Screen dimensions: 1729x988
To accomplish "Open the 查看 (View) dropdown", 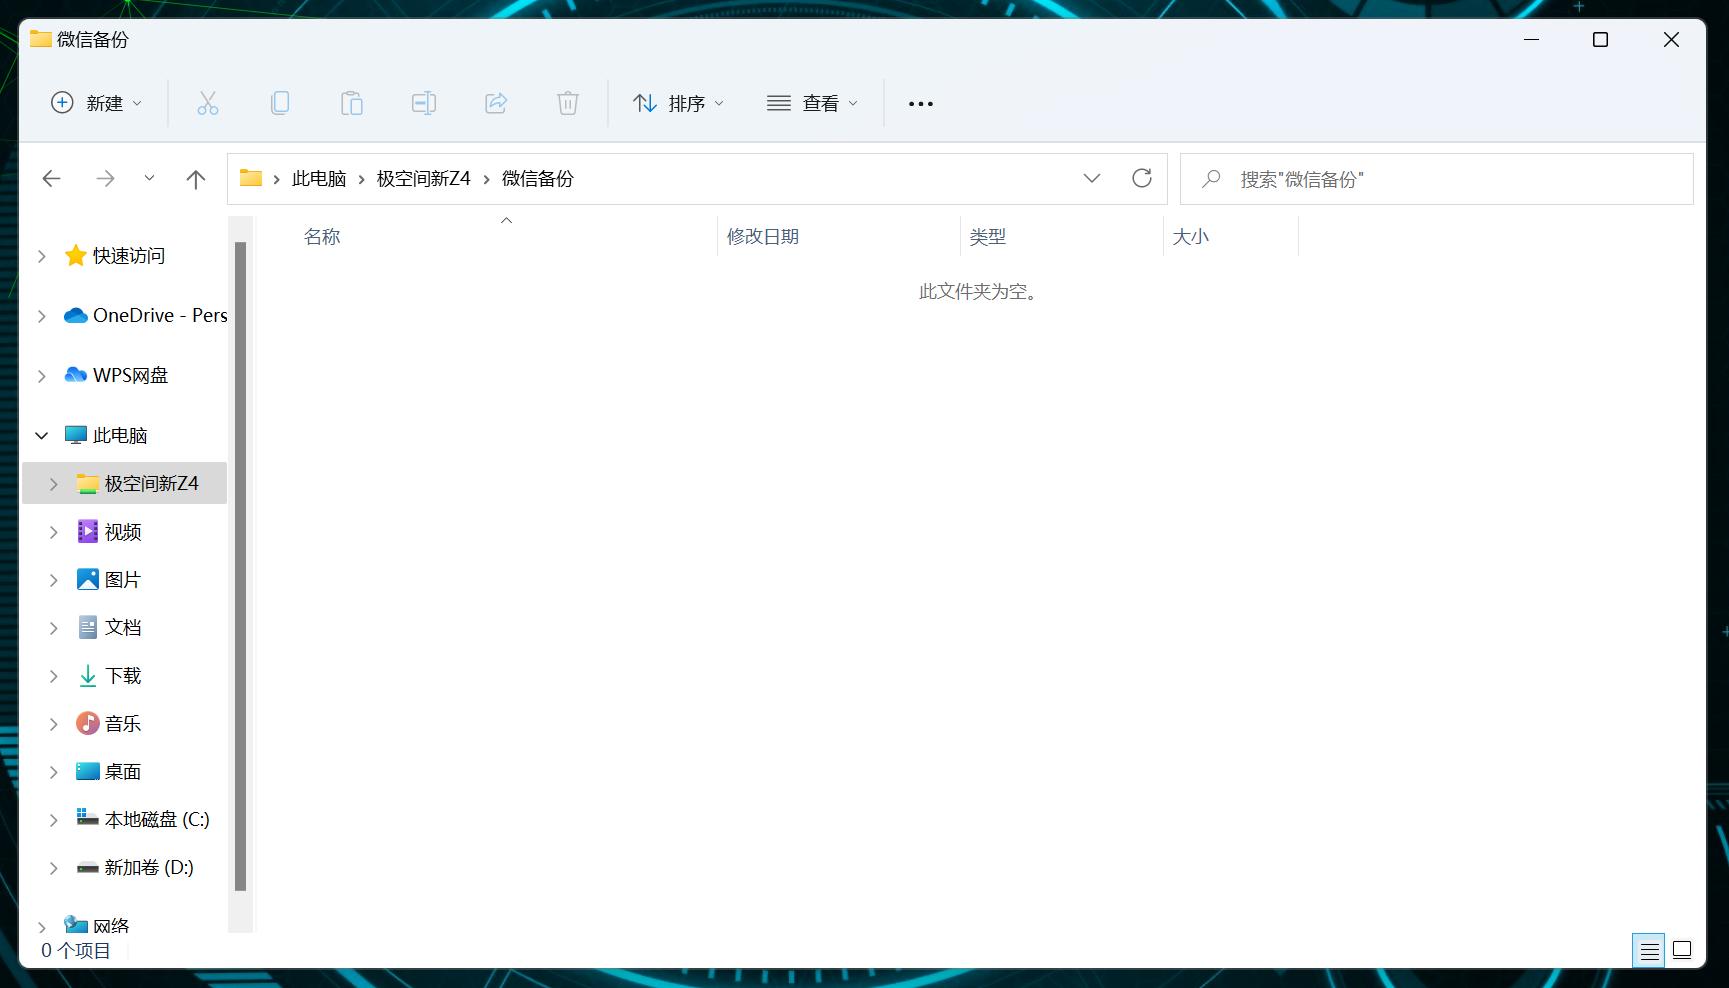I will 812,103.
